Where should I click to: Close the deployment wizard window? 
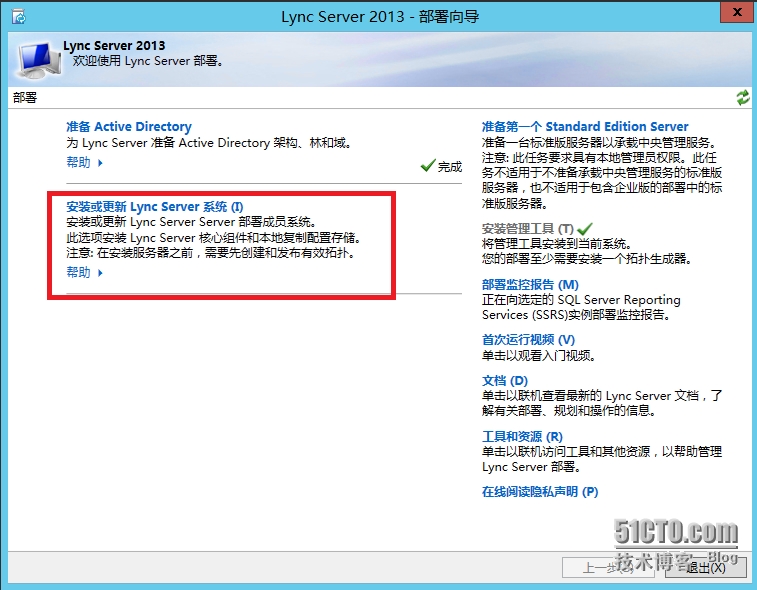[736, 13]
